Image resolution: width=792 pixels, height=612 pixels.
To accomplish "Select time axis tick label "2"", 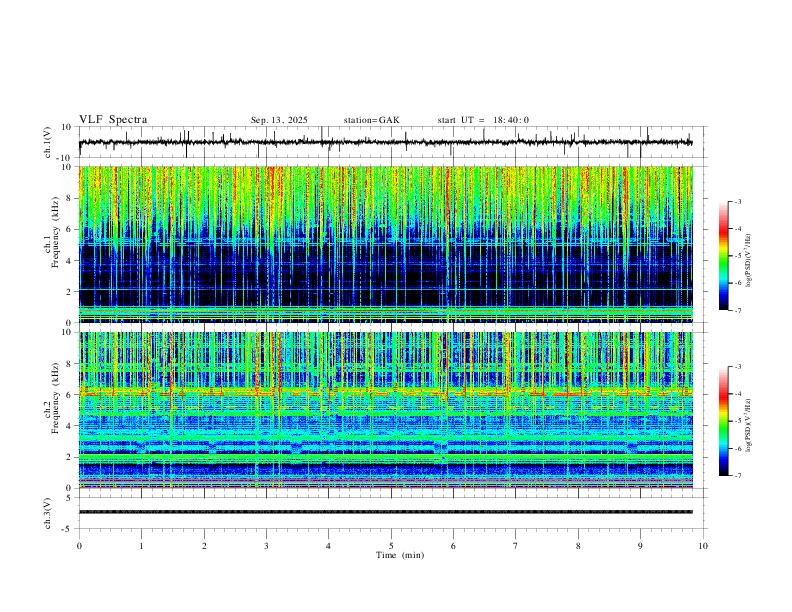I will [x=204, y=546].
